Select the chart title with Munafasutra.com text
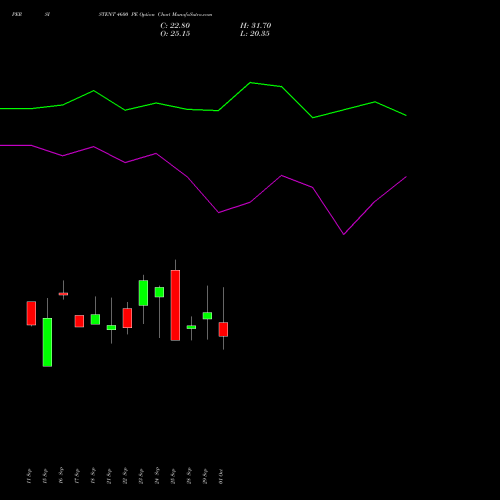500x500 pixels. [x=155, y=14]
